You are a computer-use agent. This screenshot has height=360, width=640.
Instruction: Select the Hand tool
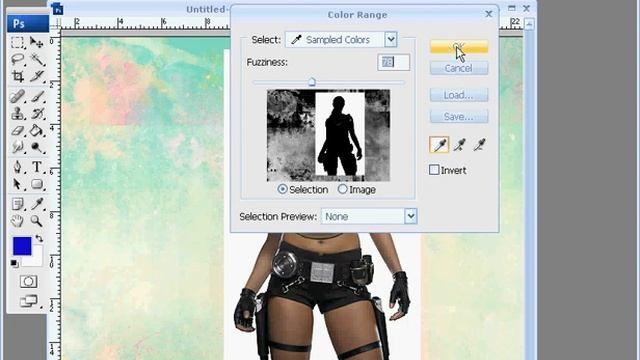coord(17,221)
